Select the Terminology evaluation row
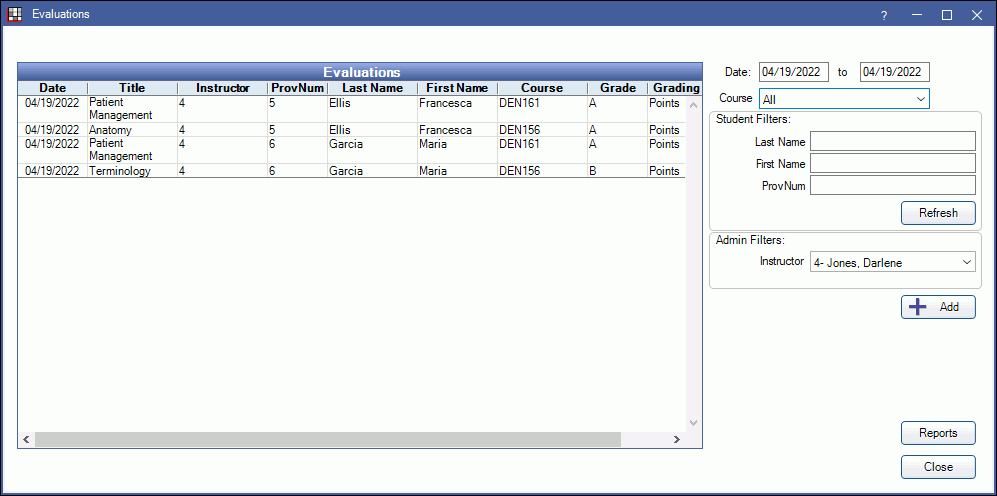997x496 pixels. (x=352, y=170)
